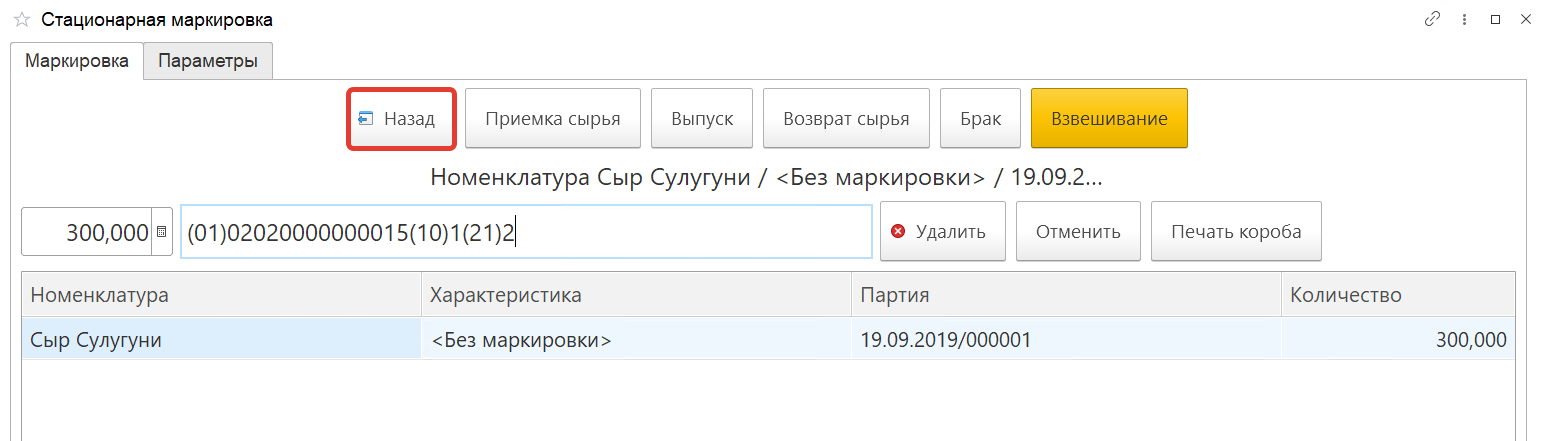The width and height of the screenshot is (1545, 441).
Task: Select the Маркировка tab
Action: point(77,61)
